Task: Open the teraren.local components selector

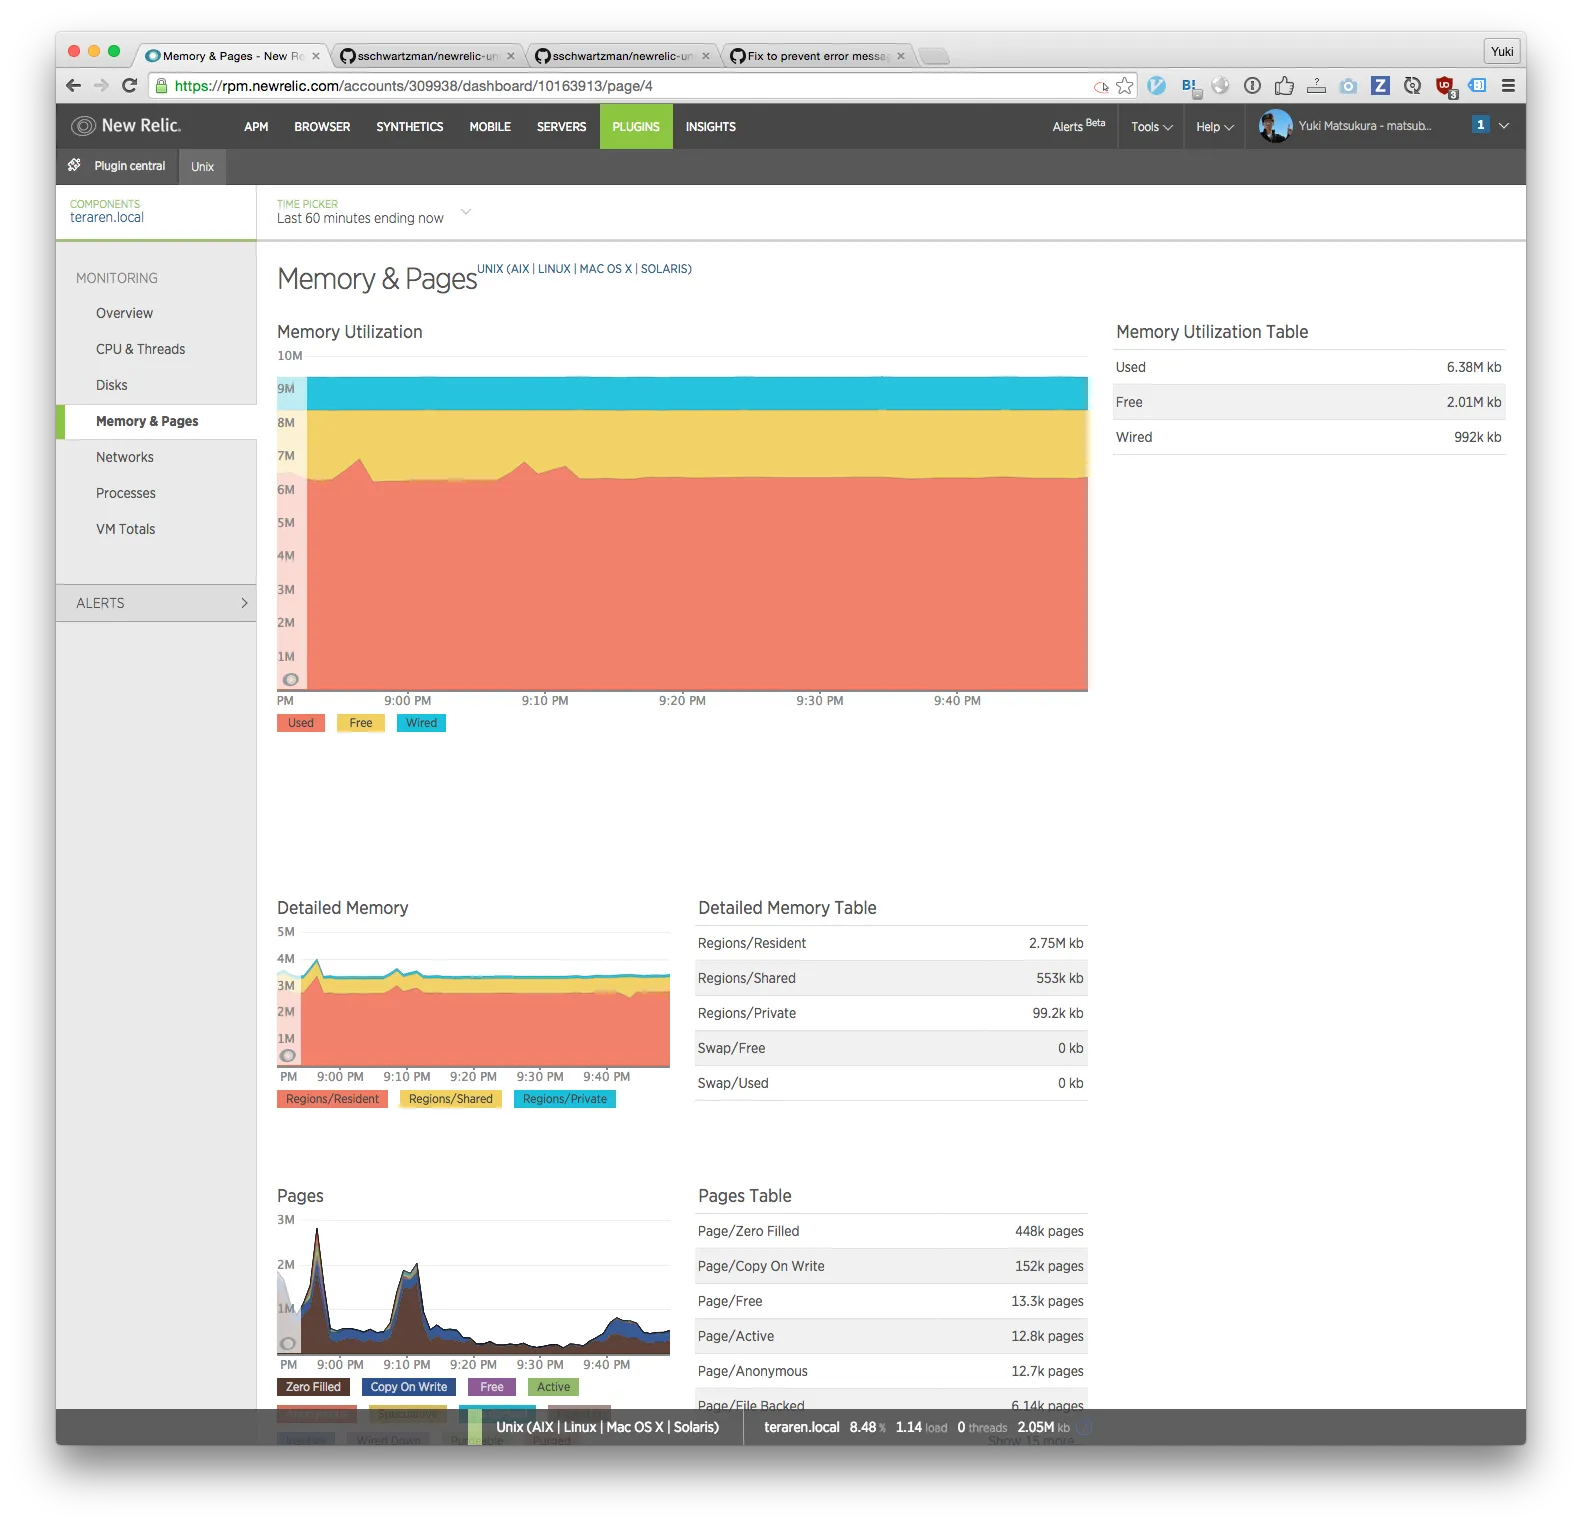Action: click(x=107, y=211)
